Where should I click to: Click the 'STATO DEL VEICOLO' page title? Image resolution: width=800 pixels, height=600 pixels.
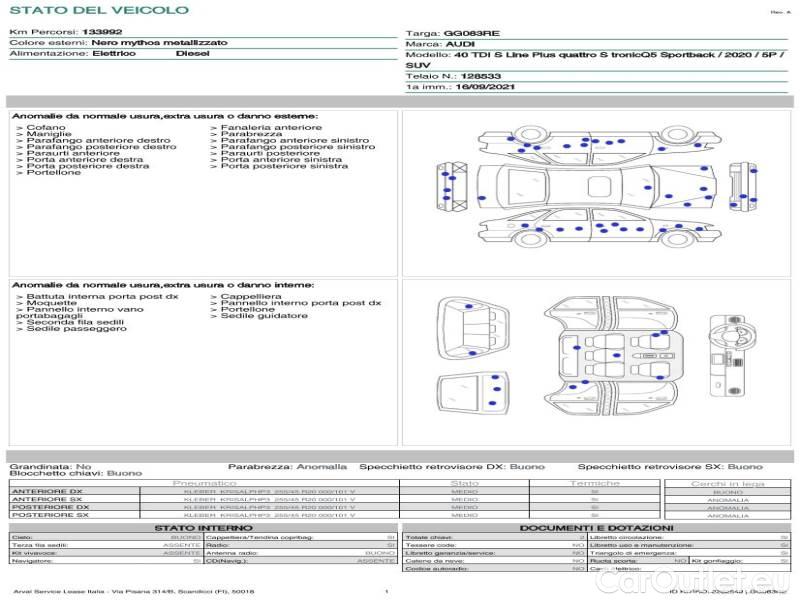pos(99,10)
